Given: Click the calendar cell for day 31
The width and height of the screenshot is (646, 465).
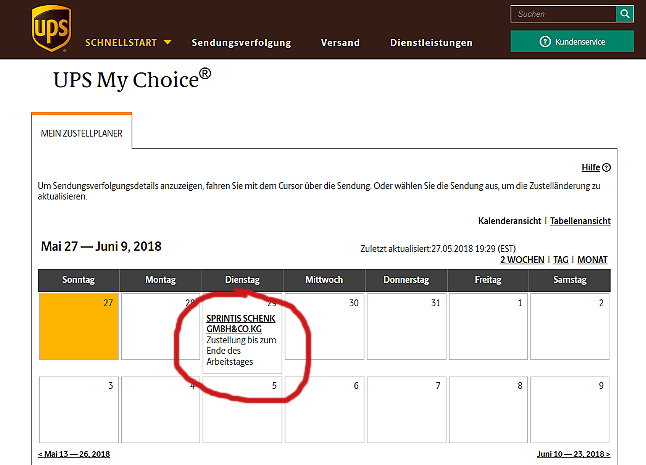Looking at the screenshot, I should [406, 327].
